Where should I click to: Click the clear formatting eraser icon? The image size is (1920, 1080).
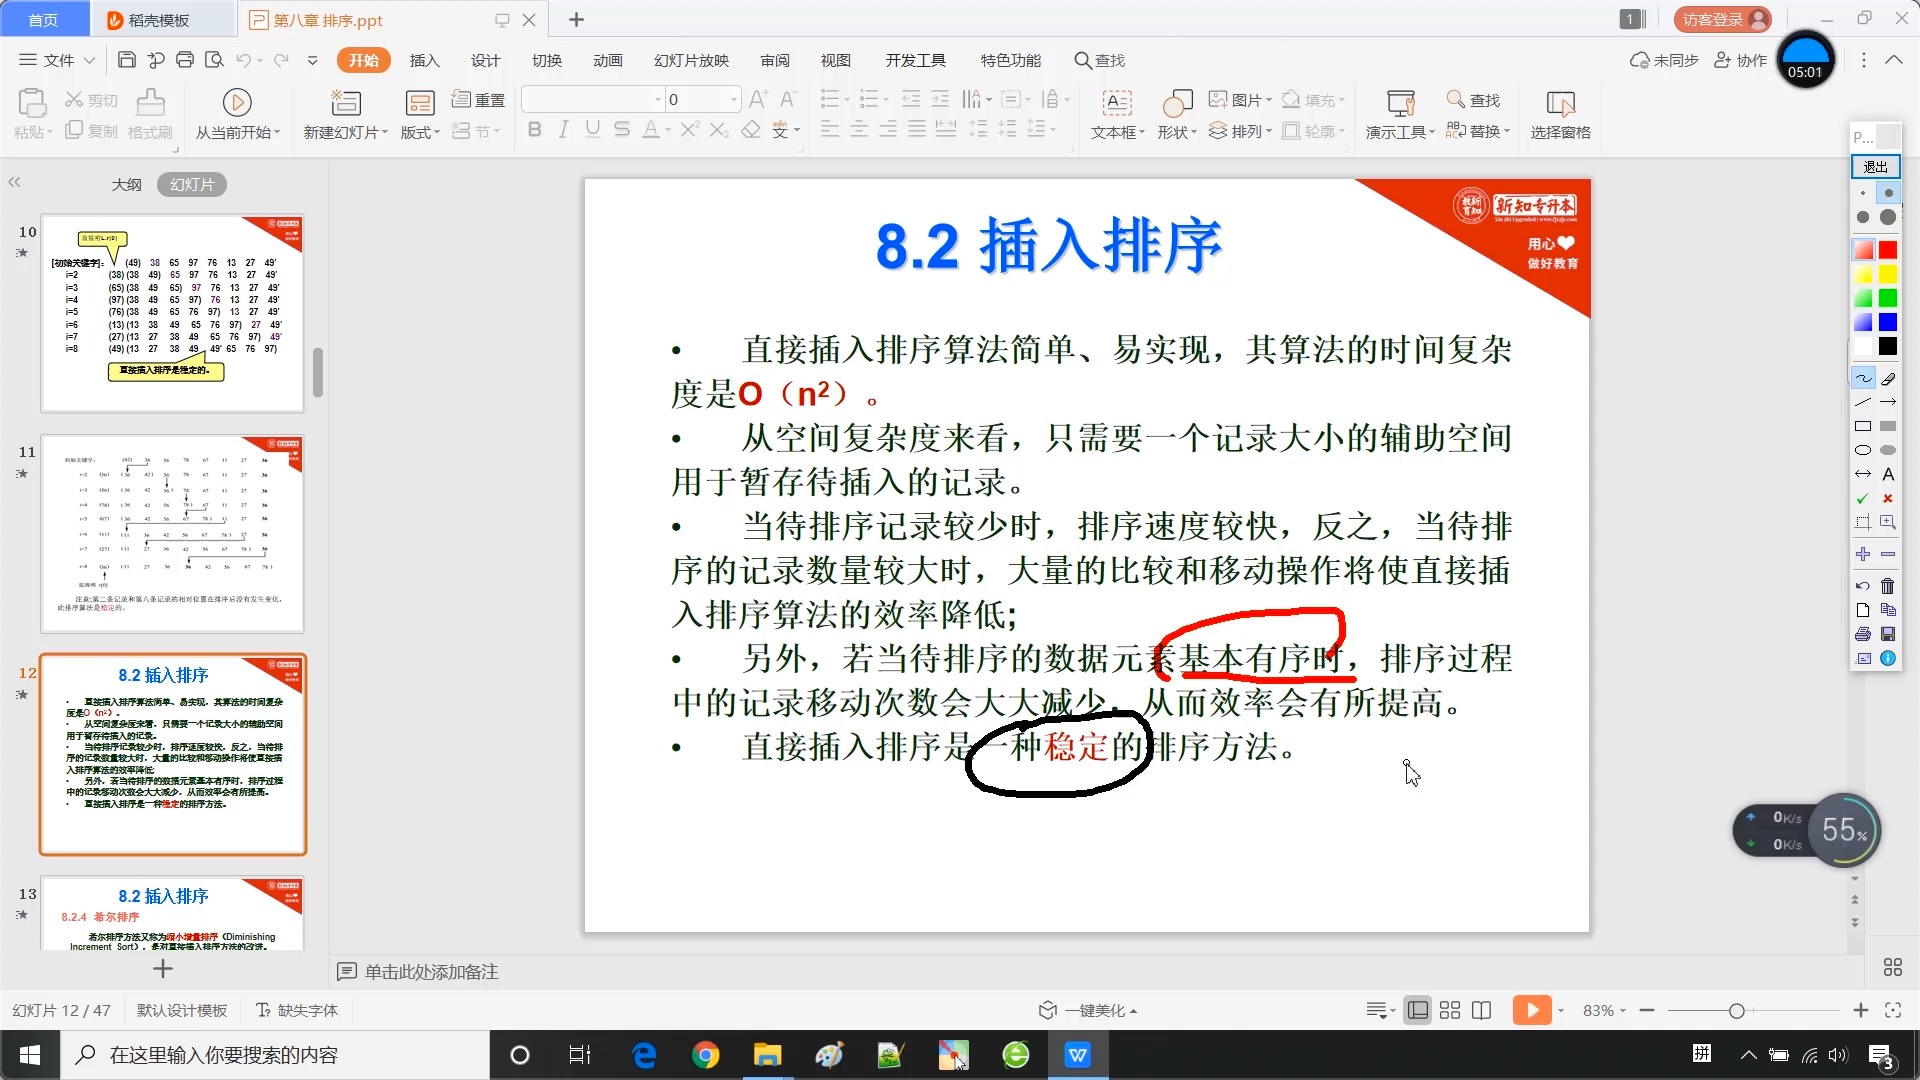click(751, 130)
